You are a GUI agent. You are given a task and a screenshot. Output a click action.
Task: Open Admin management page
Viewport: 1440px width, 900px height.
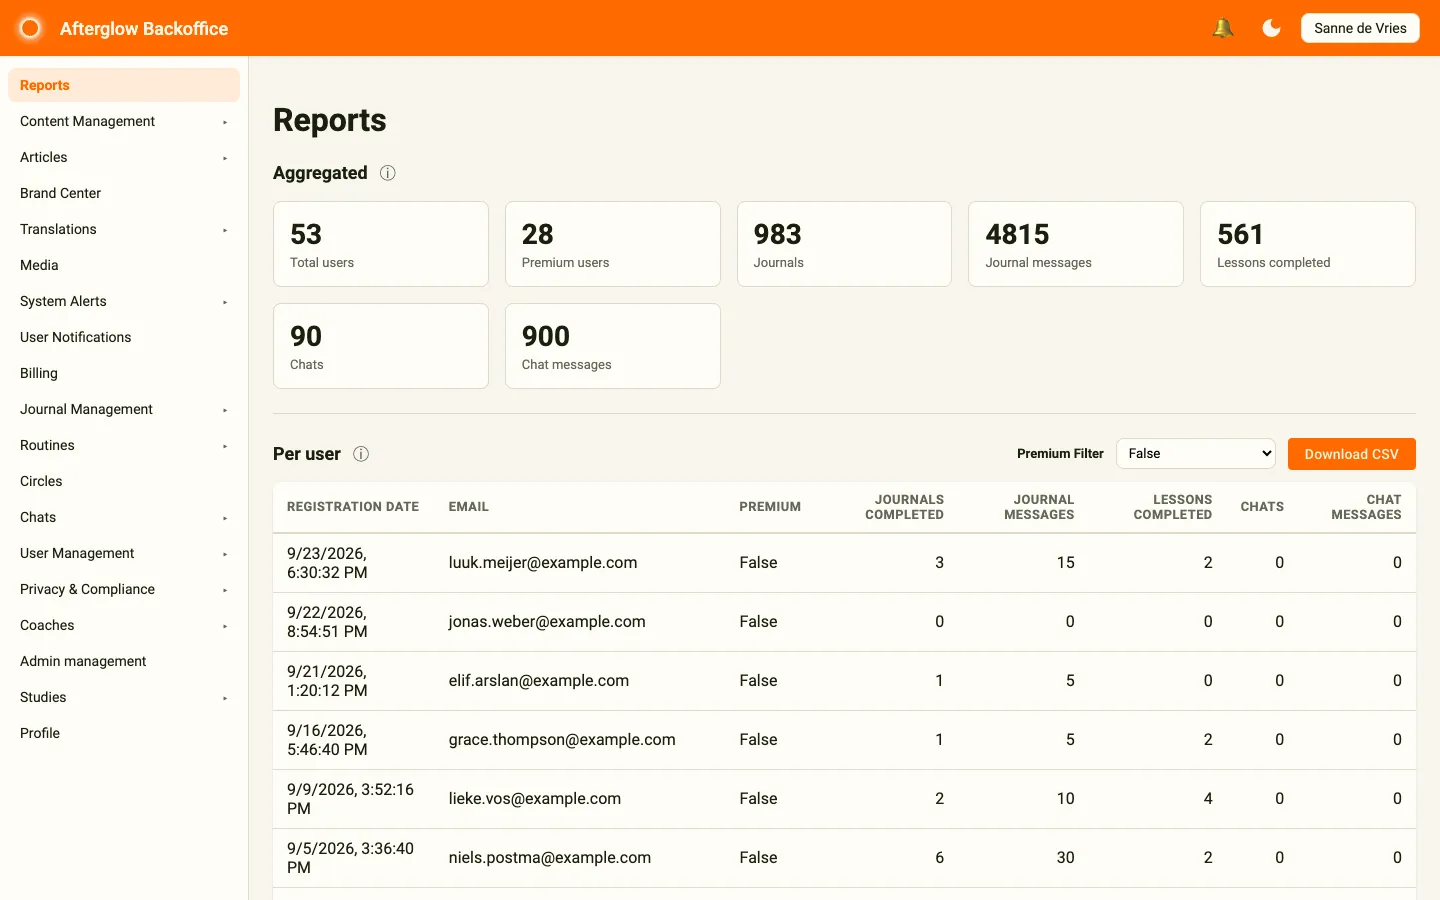pos(124,661)
